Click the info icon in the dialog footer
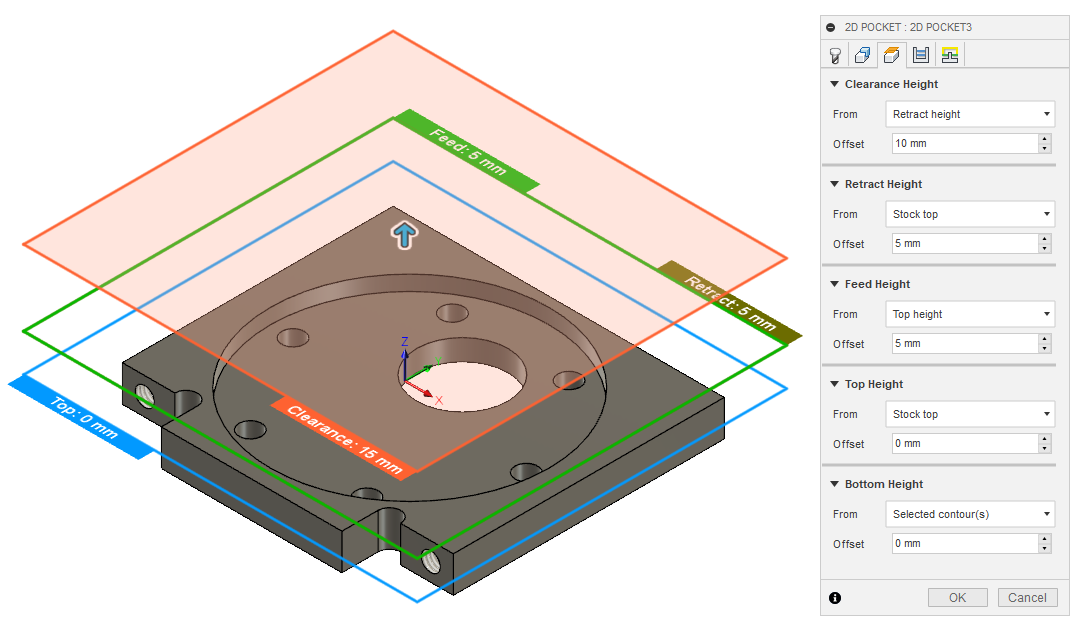Viewport: 1089px width, 632px height. point(835,597)
